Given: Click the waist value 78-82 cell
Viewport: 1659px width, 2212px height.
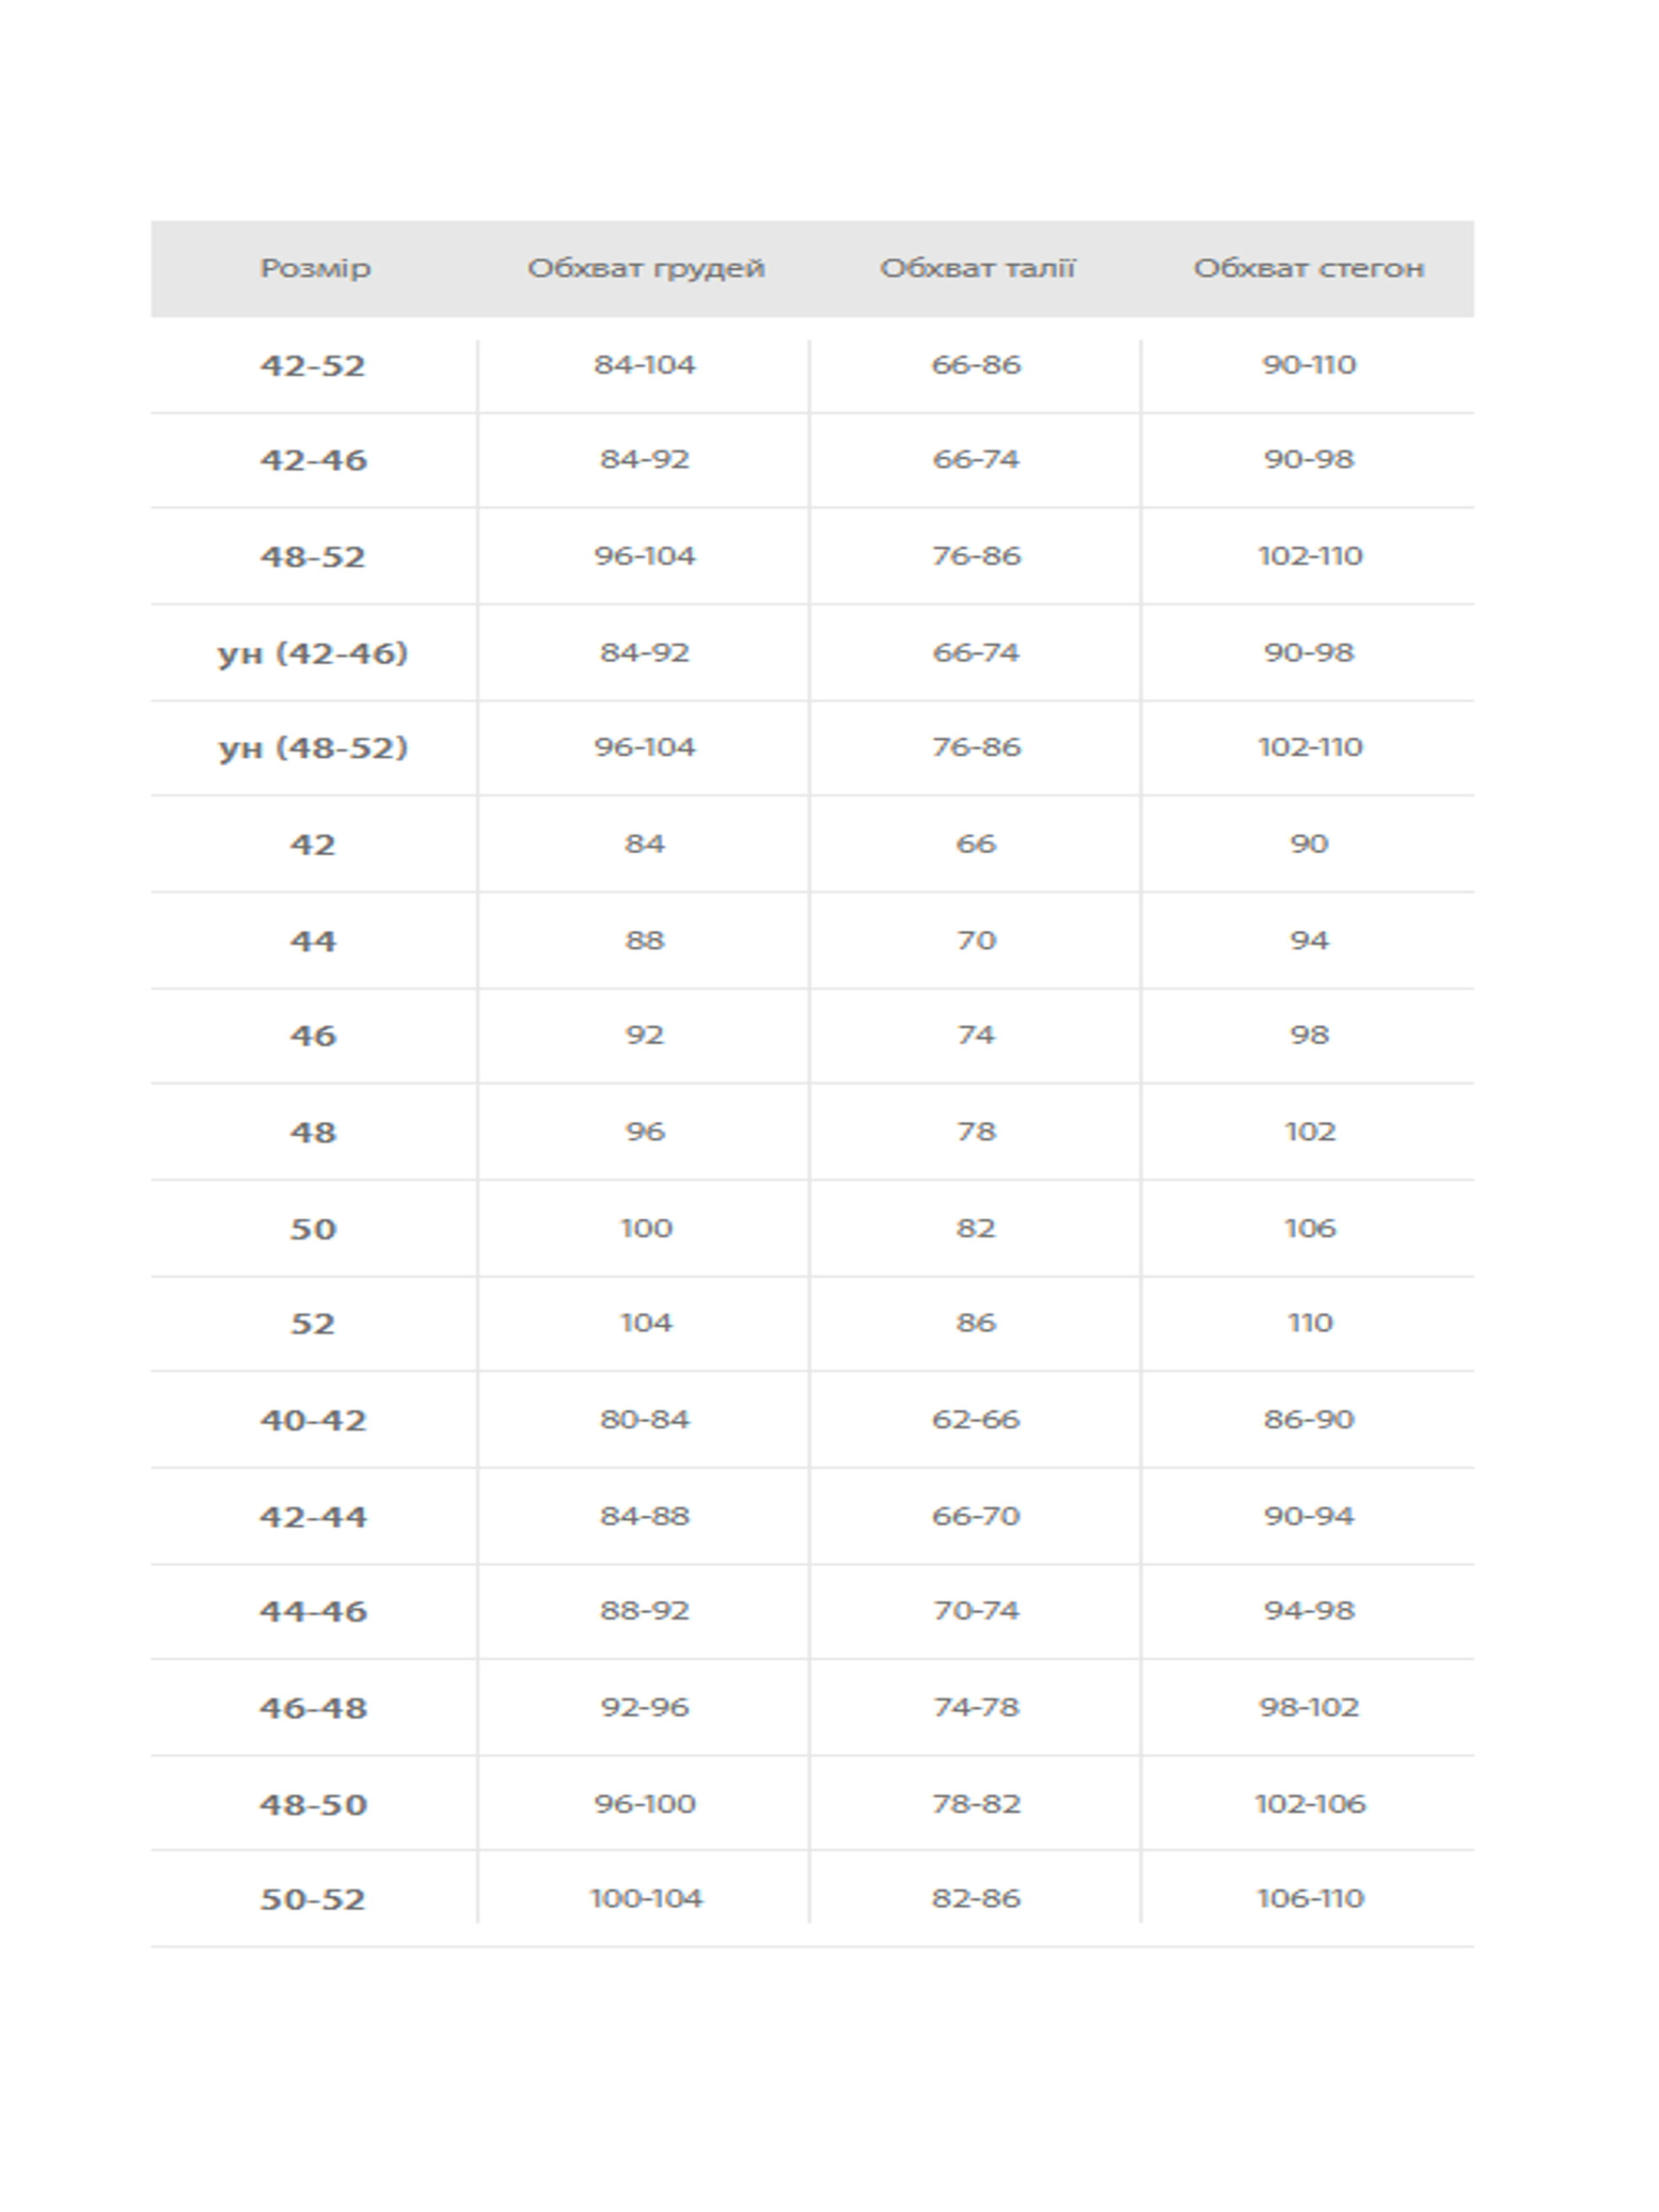Looking at the screenshot, I should pyautogui.click(x=976, y=1803).
